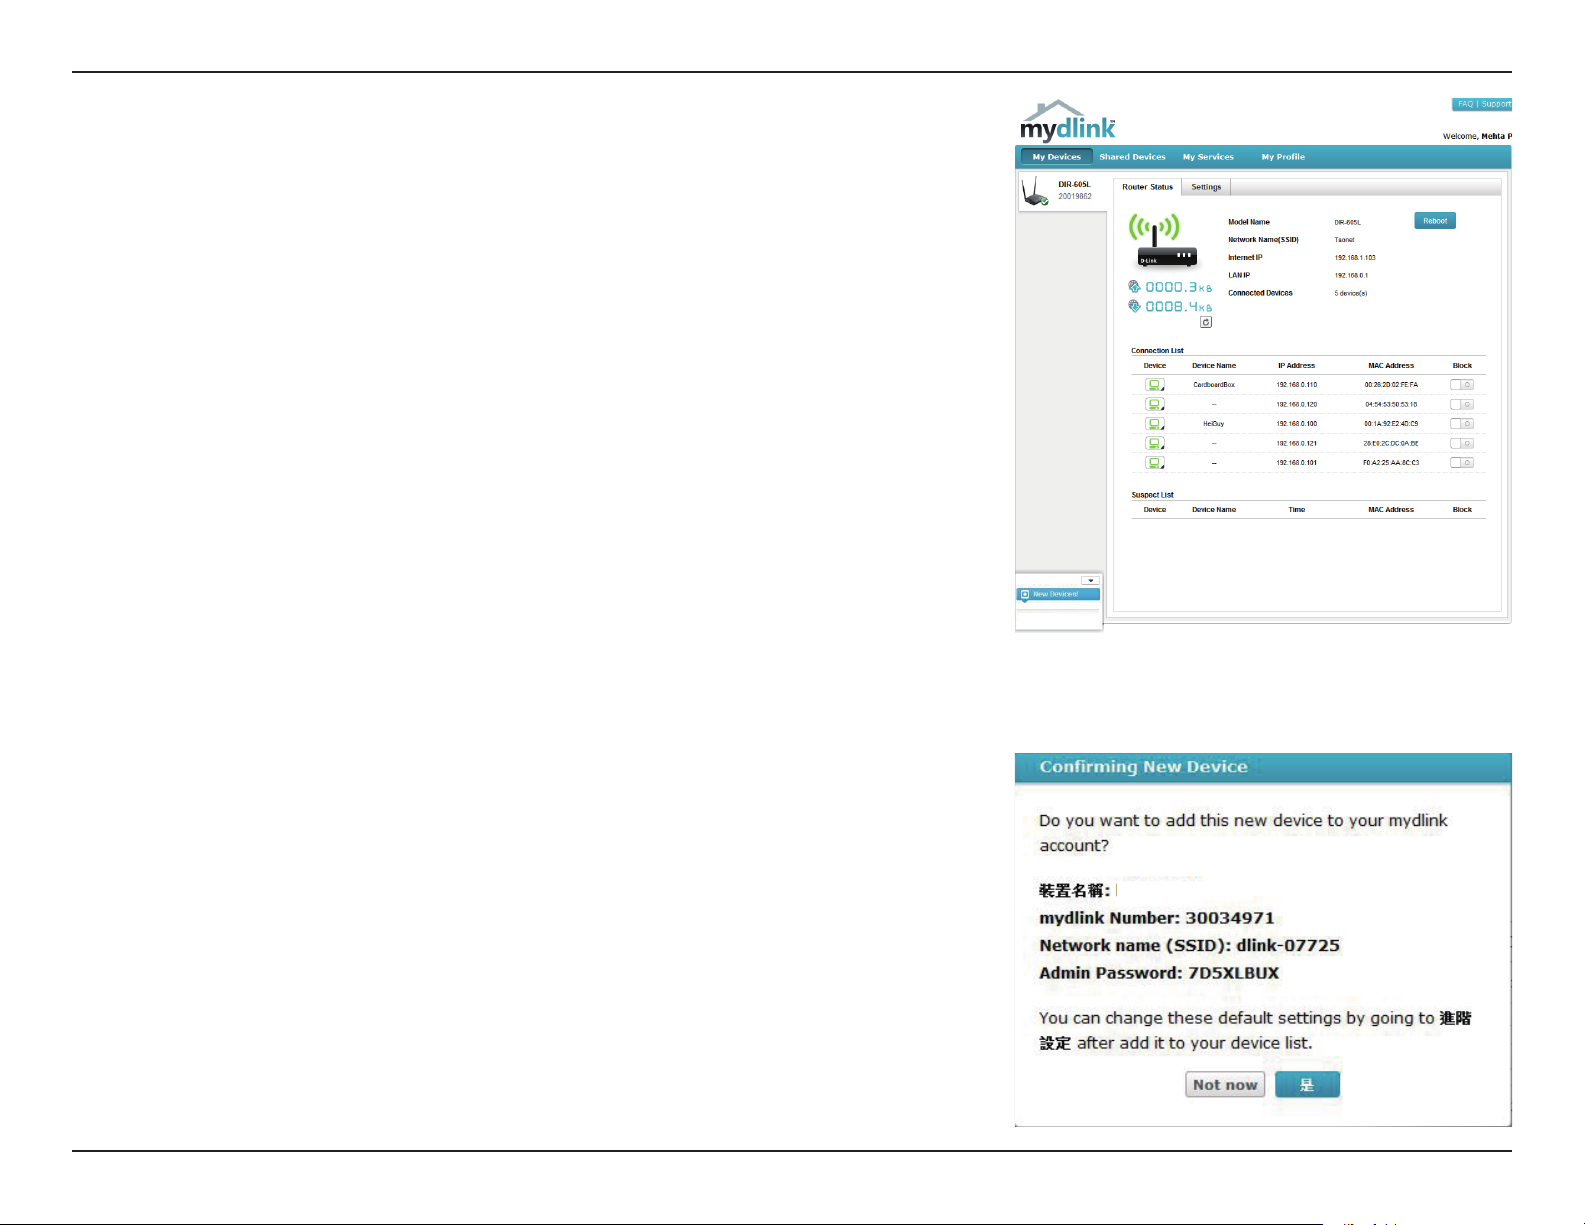The width and height of the screenshot is (1585, 1225).
Task: Click the mydlink logo
Action: (1067, 121)
